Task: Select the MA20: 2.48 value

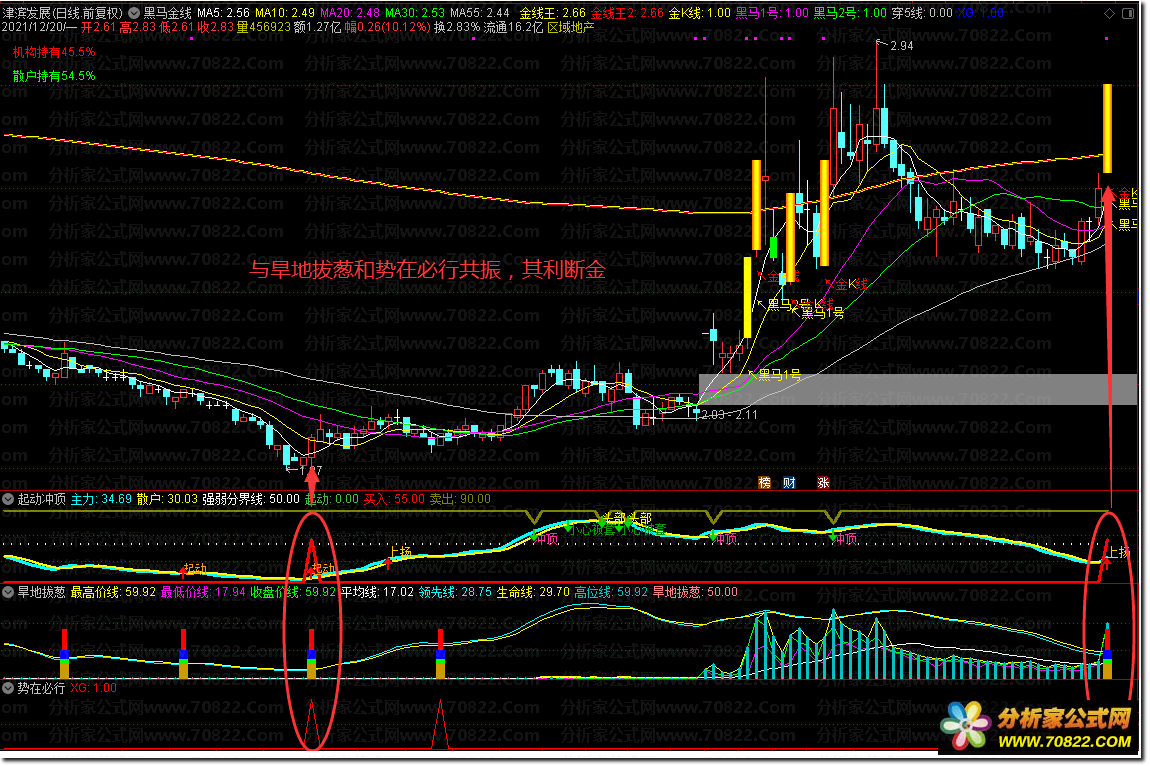Action: coord(351,13)
